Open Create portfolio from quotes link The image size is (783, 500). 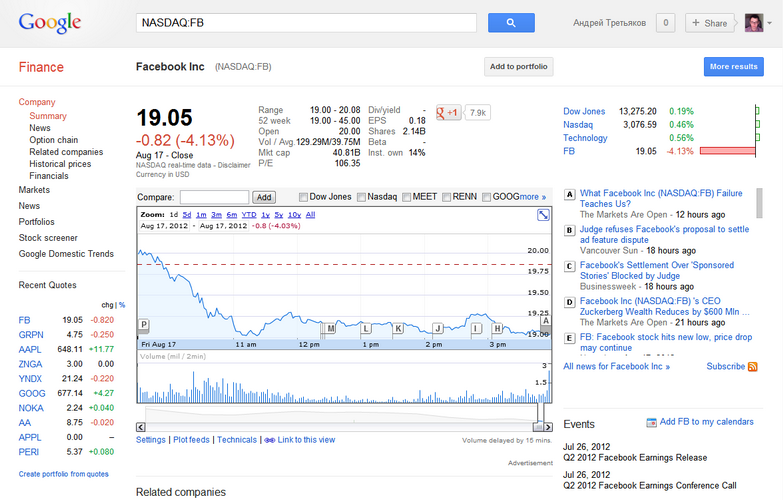(x=63, y=474)
